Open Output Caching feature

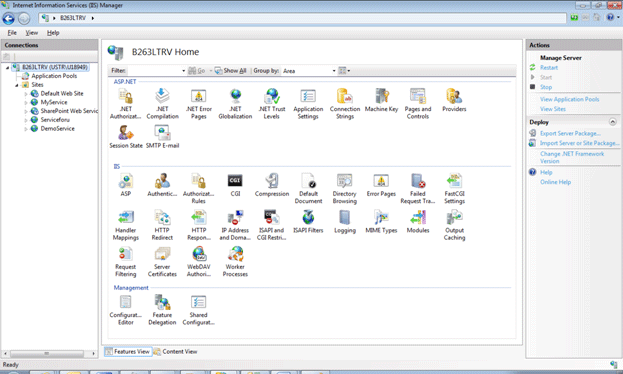coord(455,225)
